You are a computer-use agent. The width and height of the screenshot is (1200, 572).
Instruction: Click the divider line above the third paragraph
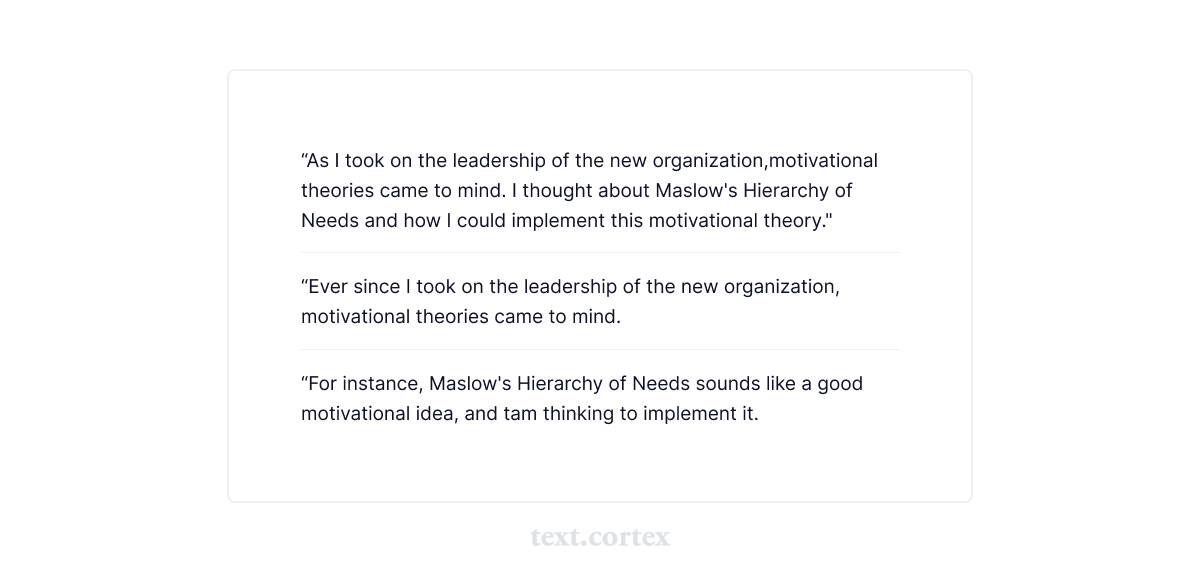[x=600, y=350]
